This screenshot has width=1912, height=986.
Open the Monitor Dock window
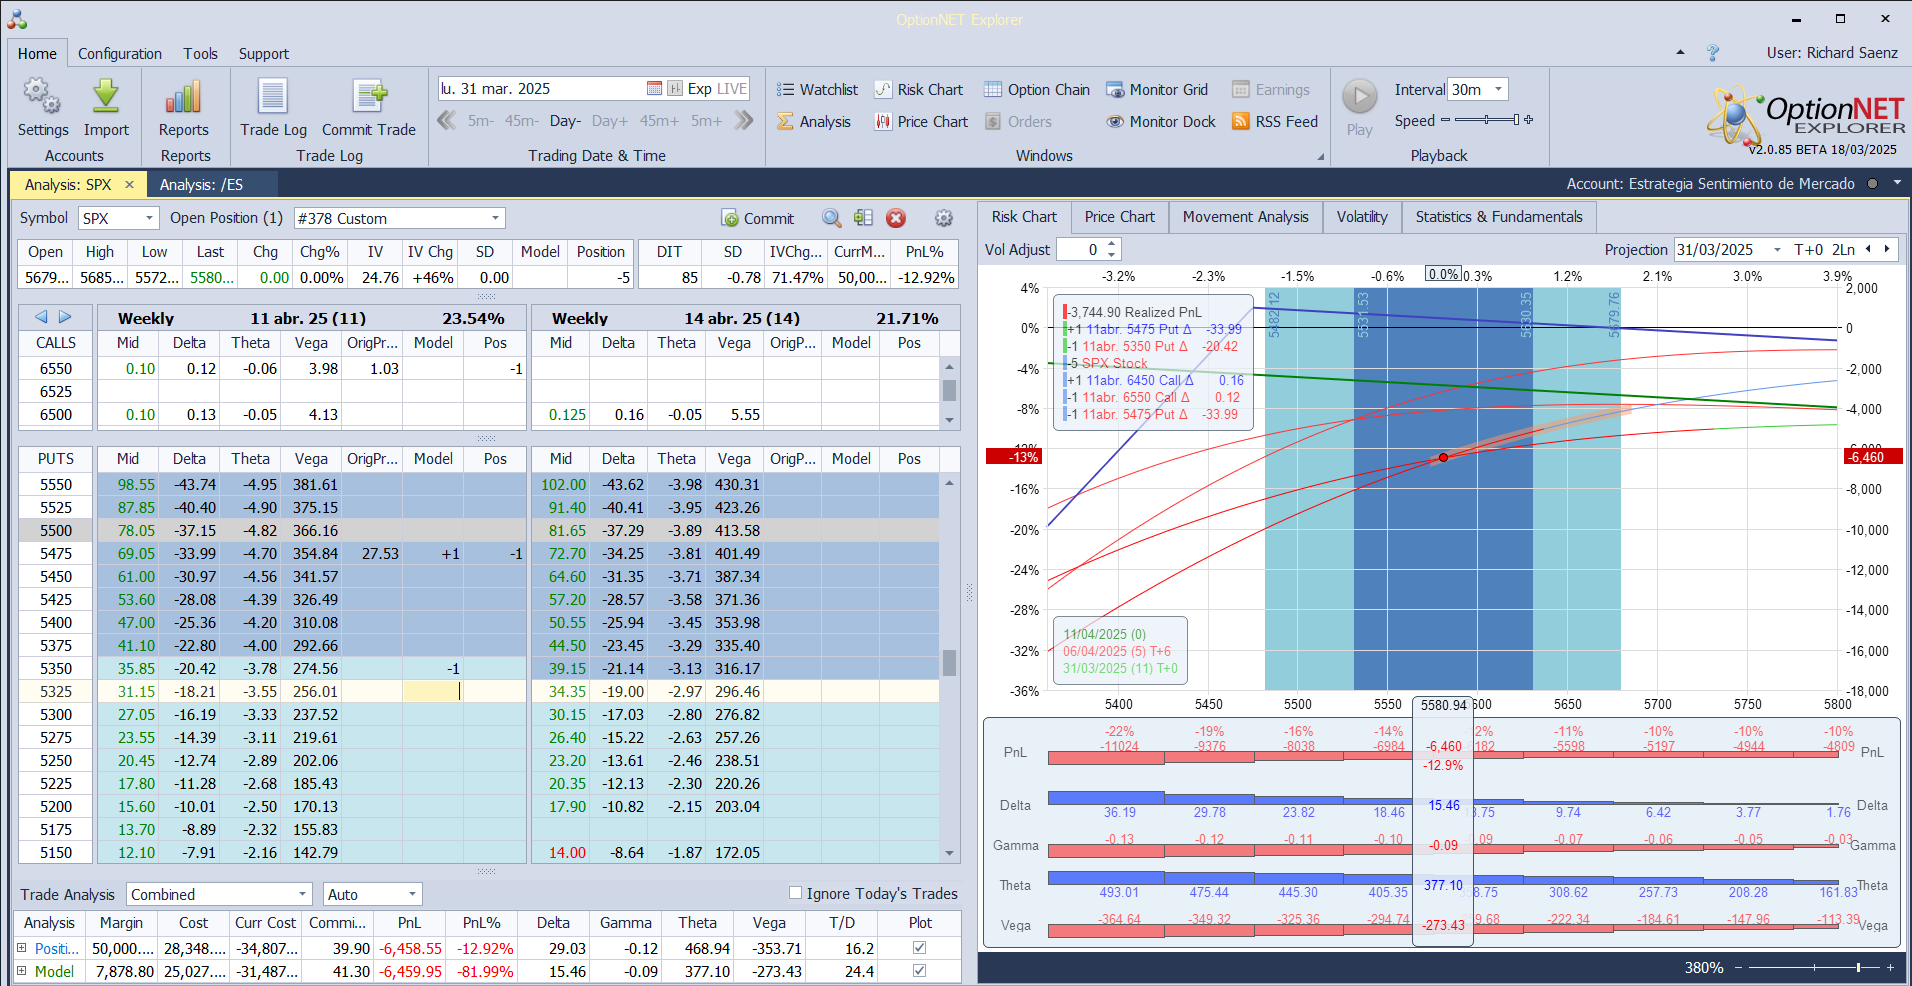[x=1161, y=122]
